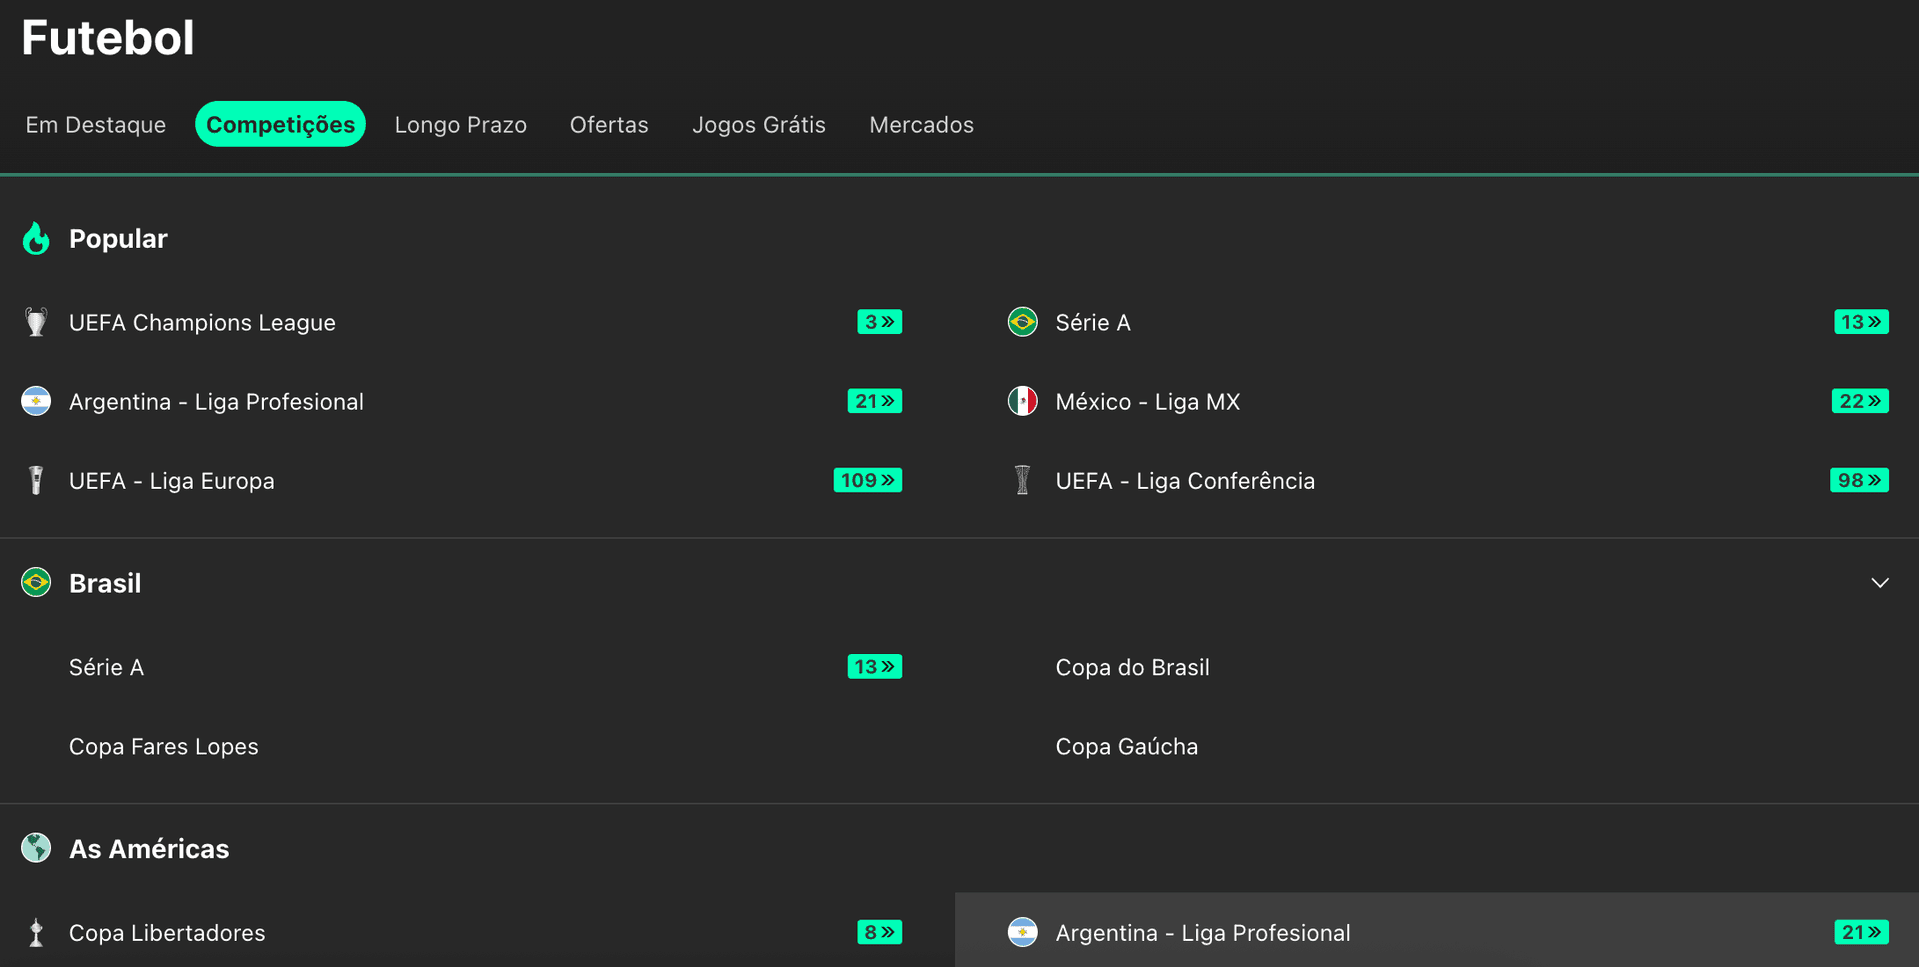Switch to the Mercados tab

coord(921,125)
